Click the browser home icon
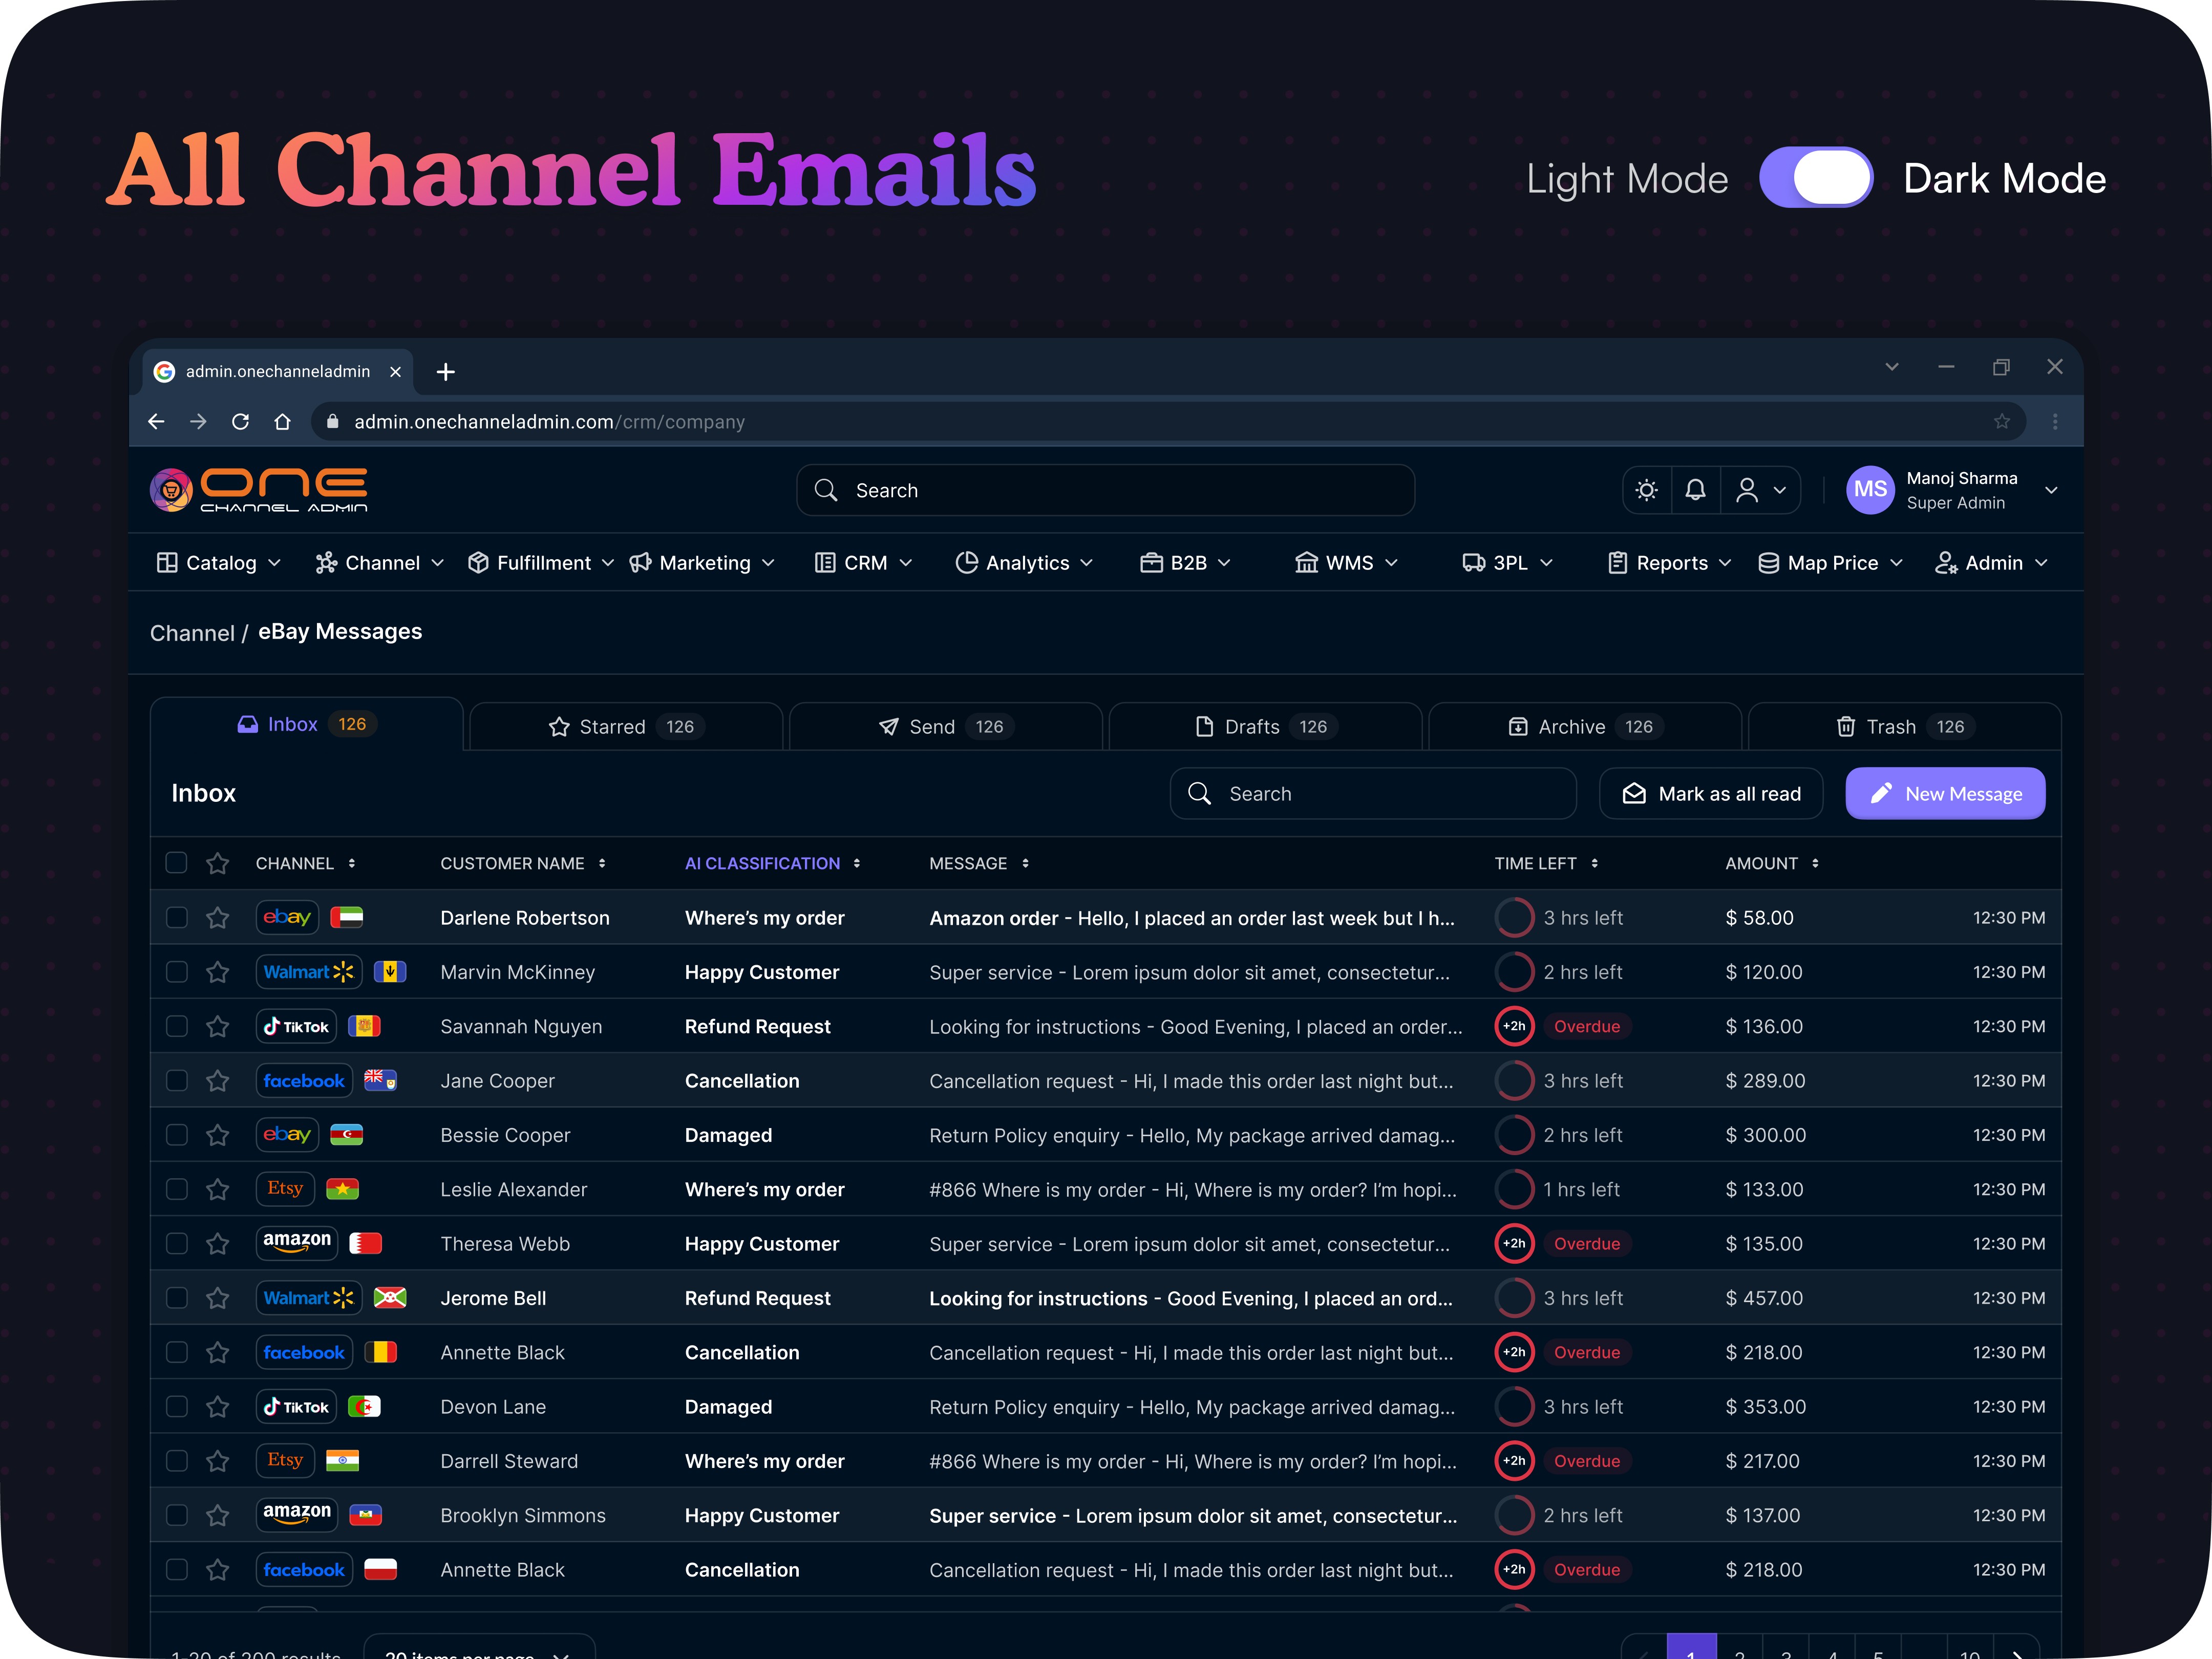This screenshot has width=2212, height=1659. [283, 422]
